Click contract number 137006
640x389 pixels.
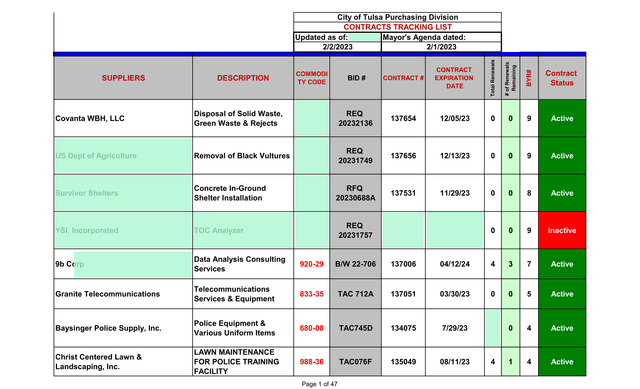pos(403,264)
